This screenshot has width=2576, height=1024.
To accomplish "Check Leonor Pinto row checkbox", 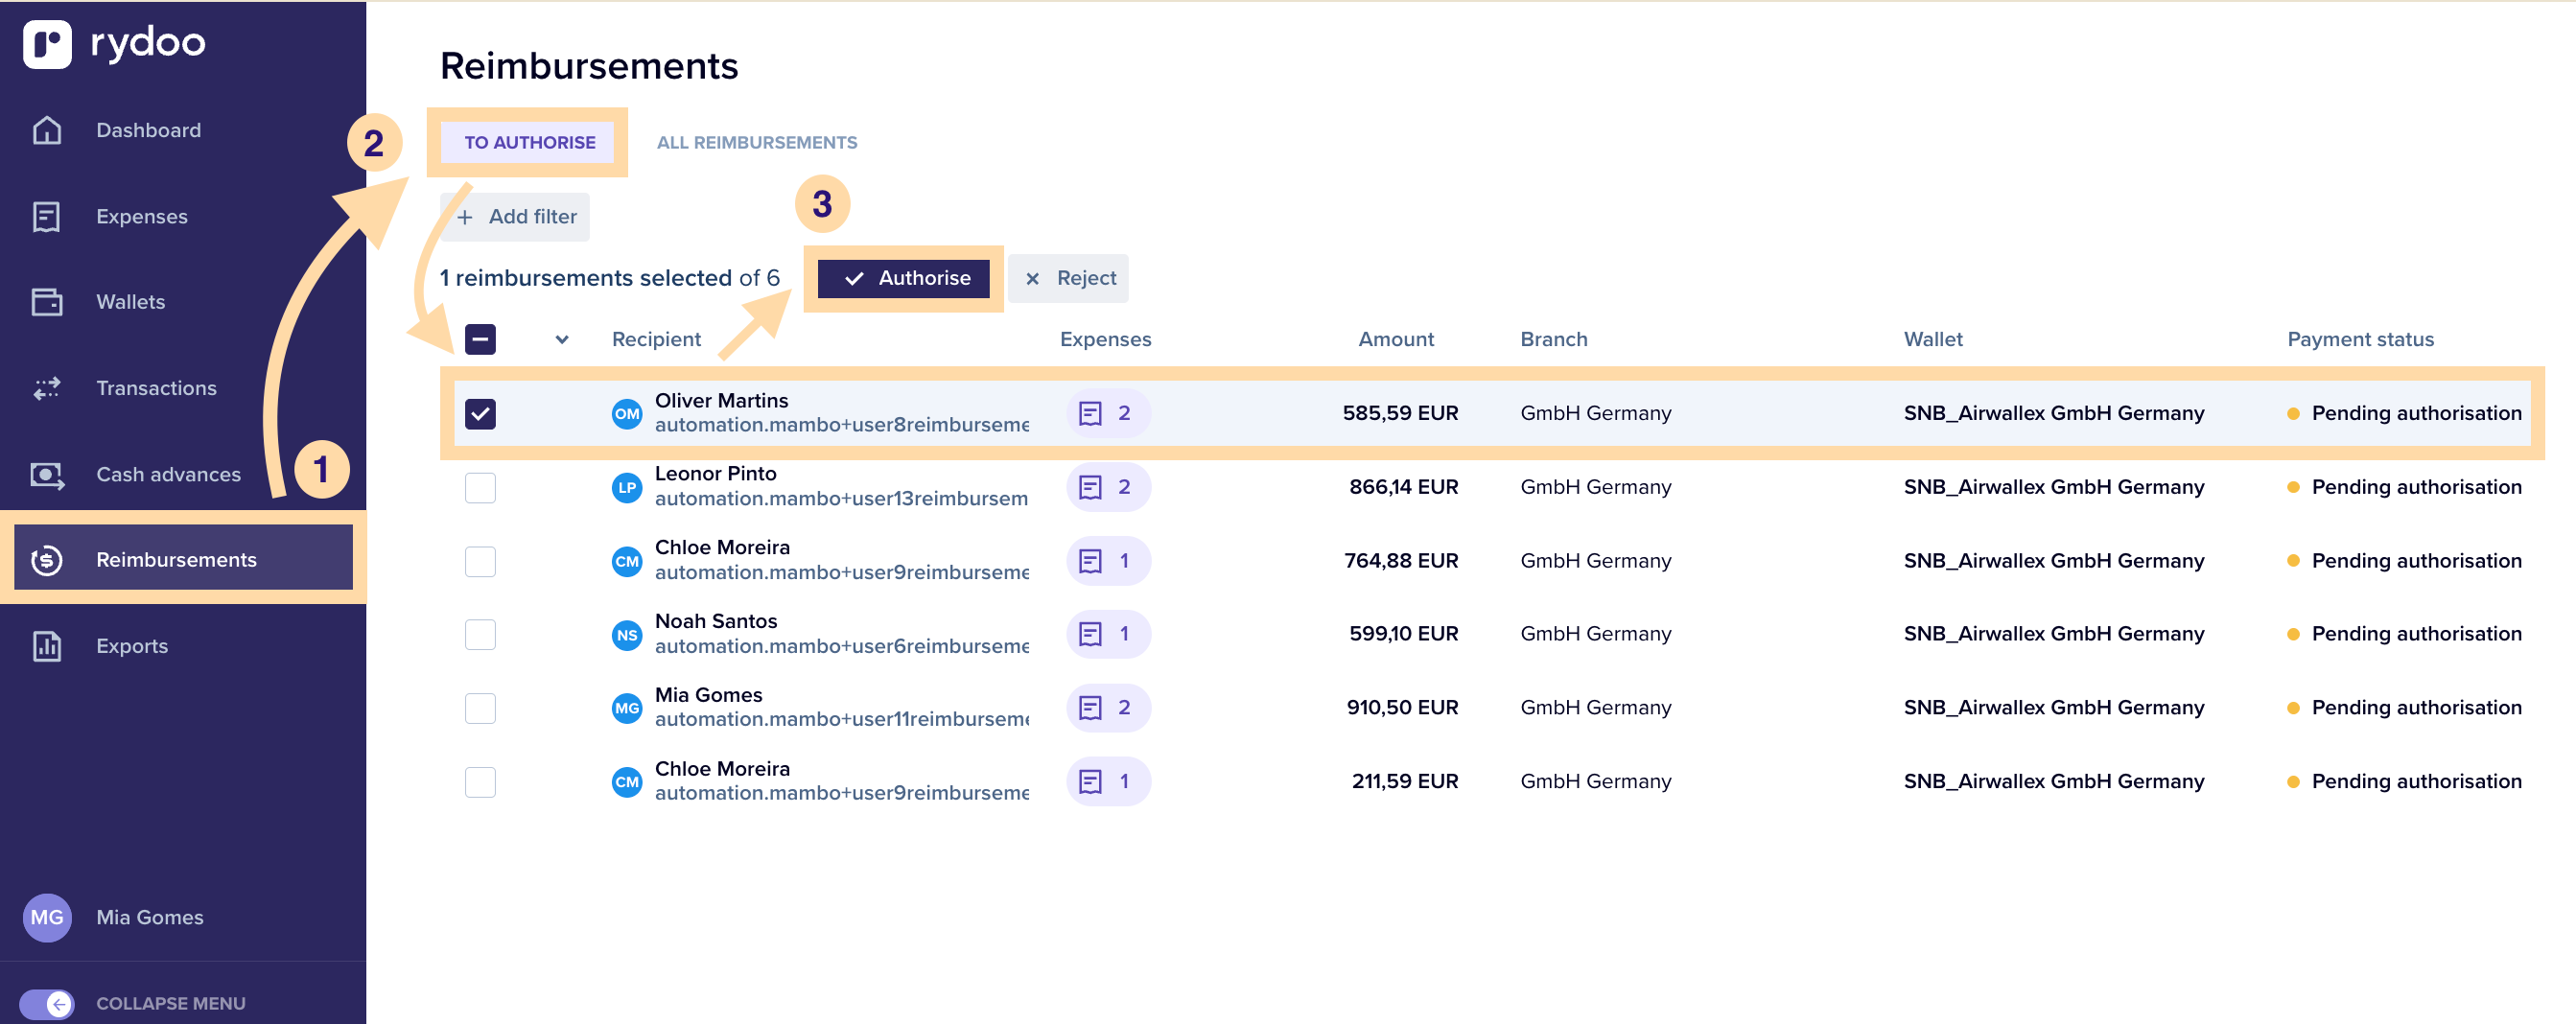I will pos(480,487).
